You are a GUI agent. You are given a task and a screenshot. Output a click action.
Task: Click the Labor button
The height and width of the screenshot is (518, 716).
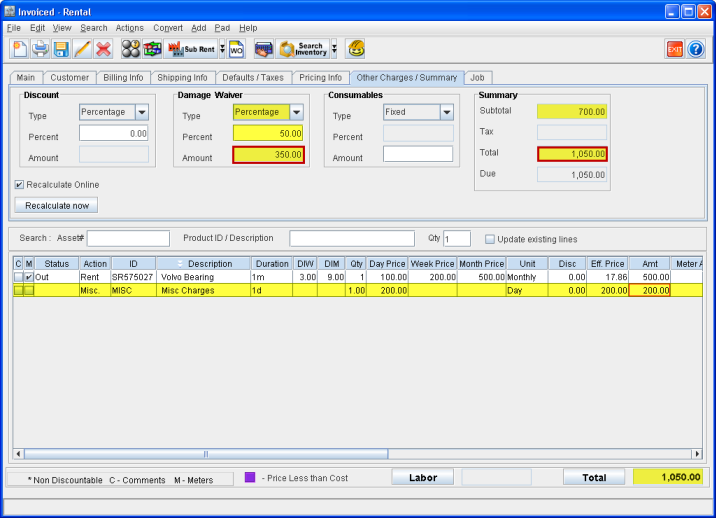(x=423, y=477)
